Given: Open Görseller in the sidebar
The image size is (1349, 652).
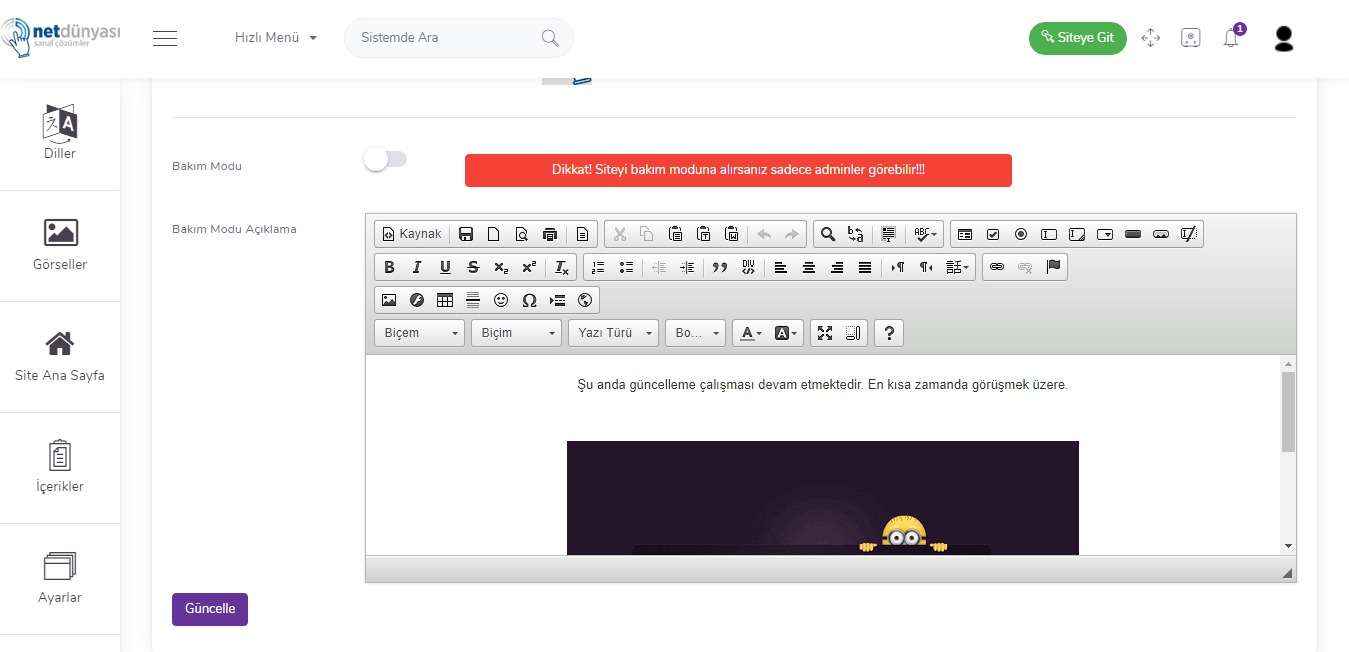Looking at the screenshot, I should pyautogui.click(x=60, y=245).
